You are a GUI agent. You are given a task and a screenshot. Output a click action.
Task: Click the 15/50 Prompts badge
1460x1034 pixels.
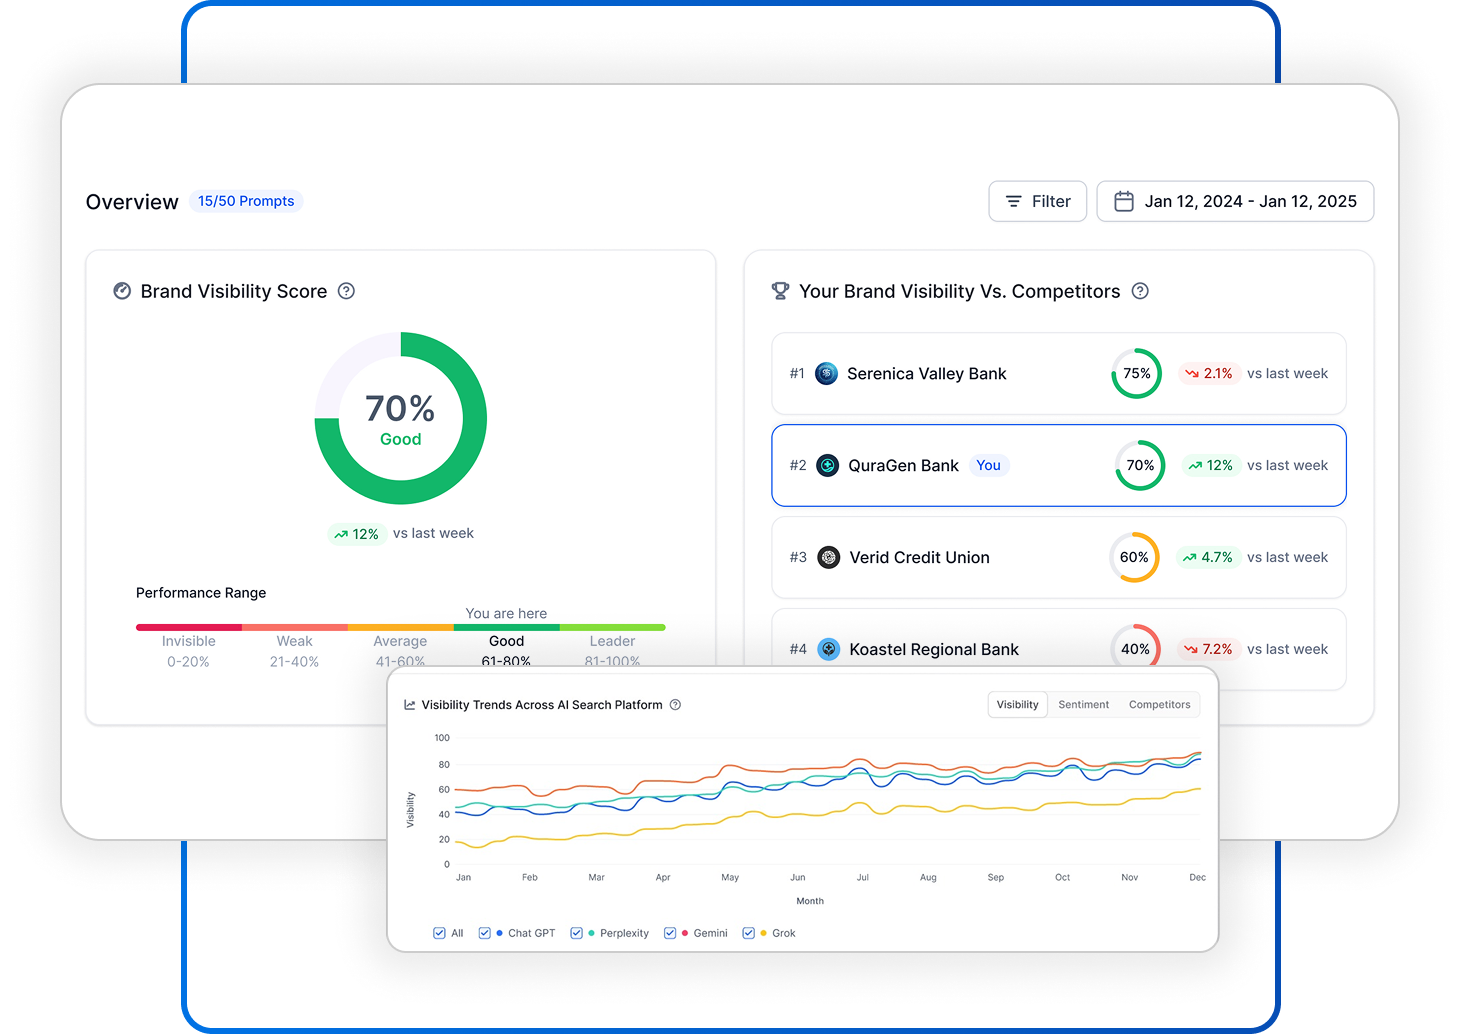pyautogui.click(x=246, y=201)
